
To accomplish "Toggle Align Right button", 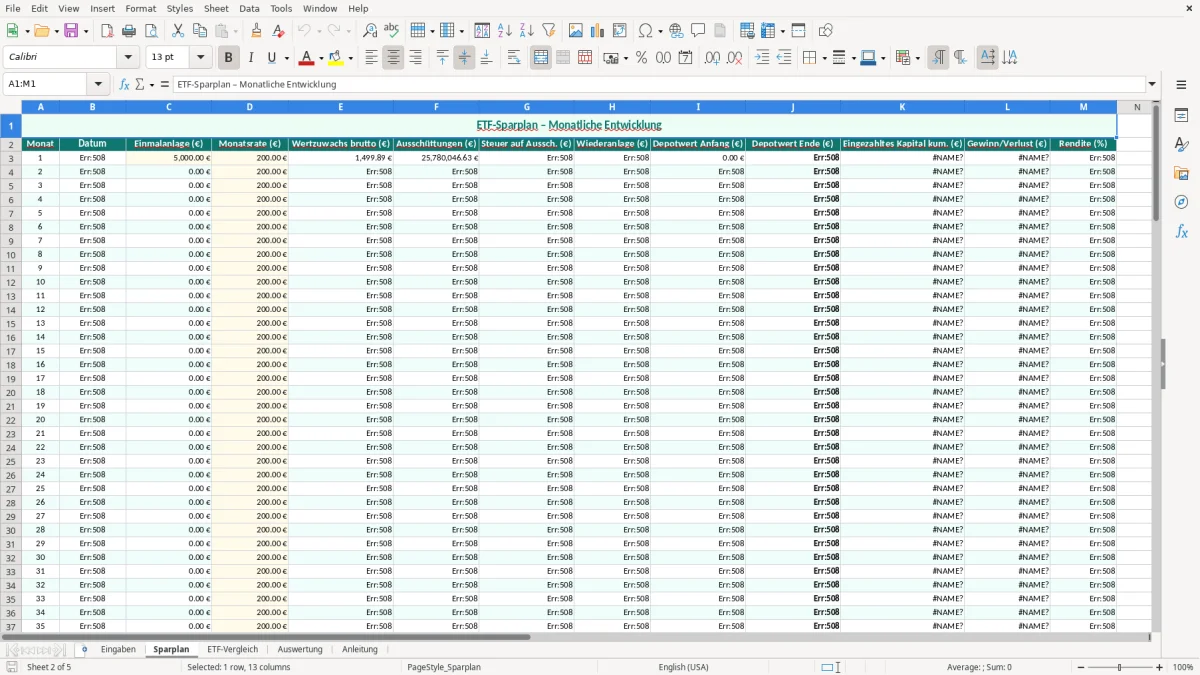I will coord(415,58).
